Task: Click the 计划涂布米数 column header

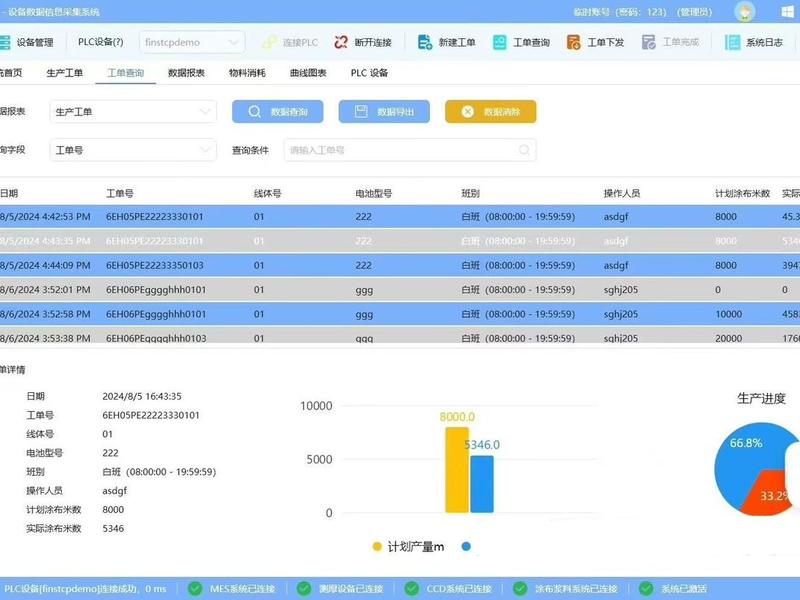Action: click(742, 193)
